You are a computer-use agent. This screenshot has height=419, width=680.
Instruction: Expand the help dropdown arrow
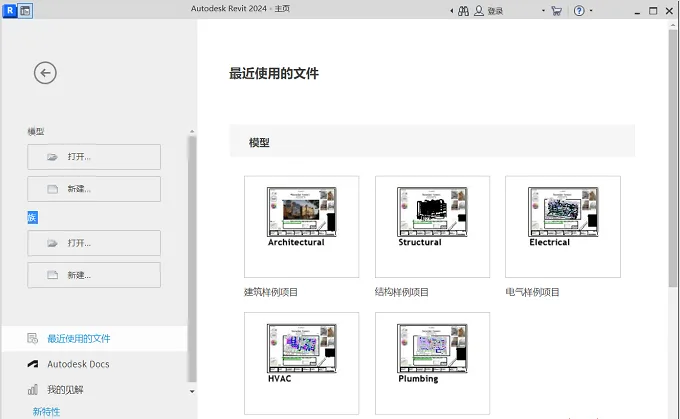(591, 11)
